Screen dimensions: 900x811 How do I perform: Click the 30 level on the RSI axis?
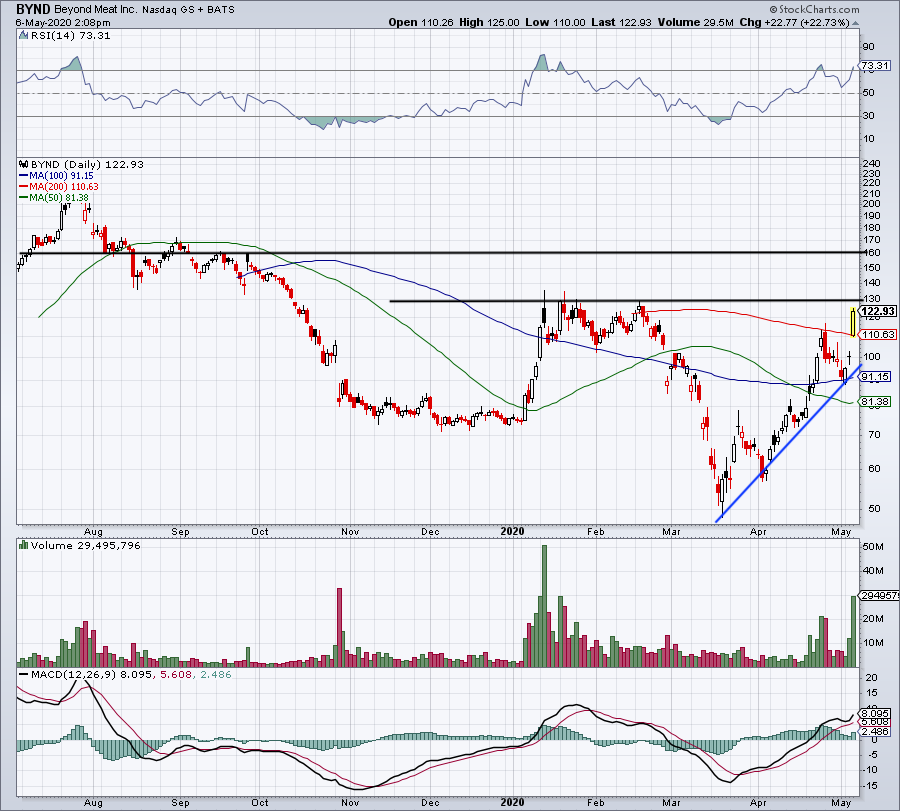click(868, 116)
